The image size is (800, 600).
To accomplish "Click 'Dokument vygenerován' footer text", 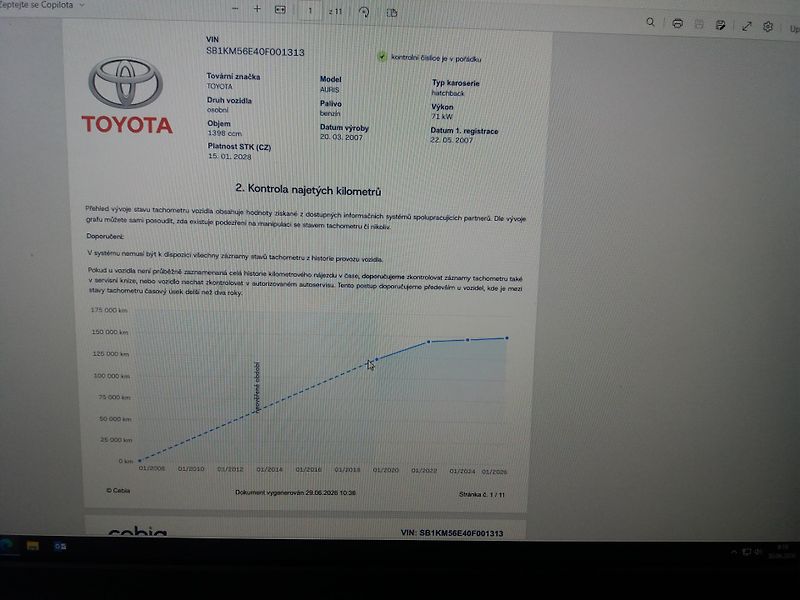I will (295, 493).
